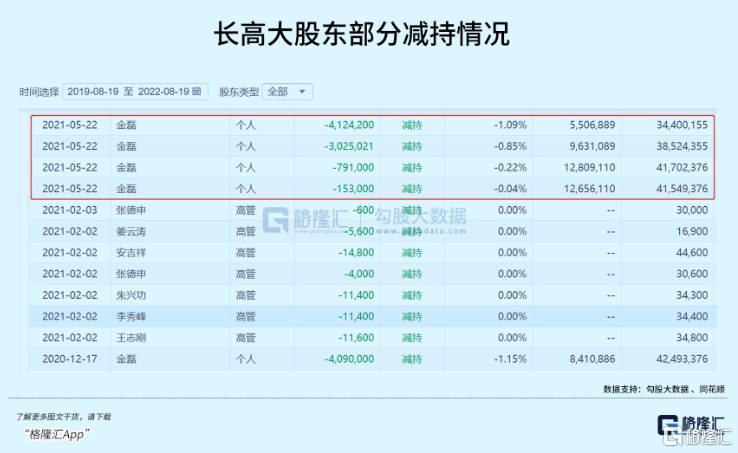Click the “格隆汇App” download text
Screen dimensions: 738x453
(57, 434)
